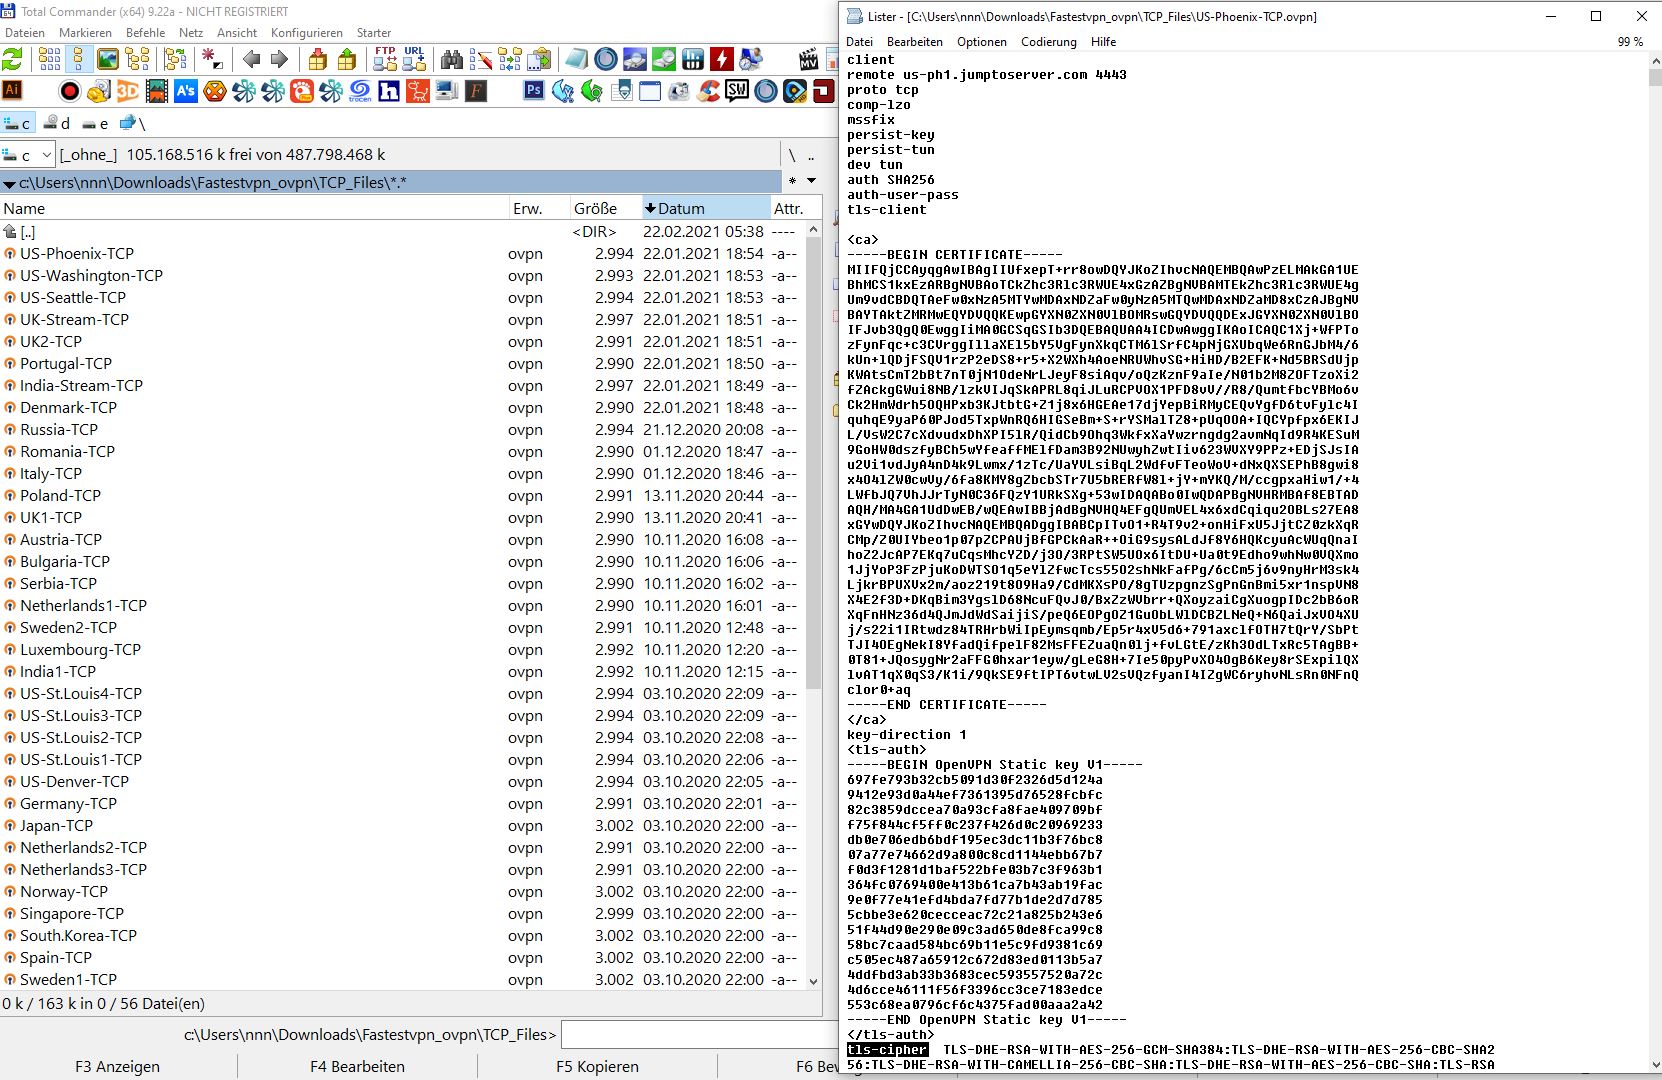Click the pack files icon
The width and height of the screenshot is (1662, 1080).
coord(318,60)
